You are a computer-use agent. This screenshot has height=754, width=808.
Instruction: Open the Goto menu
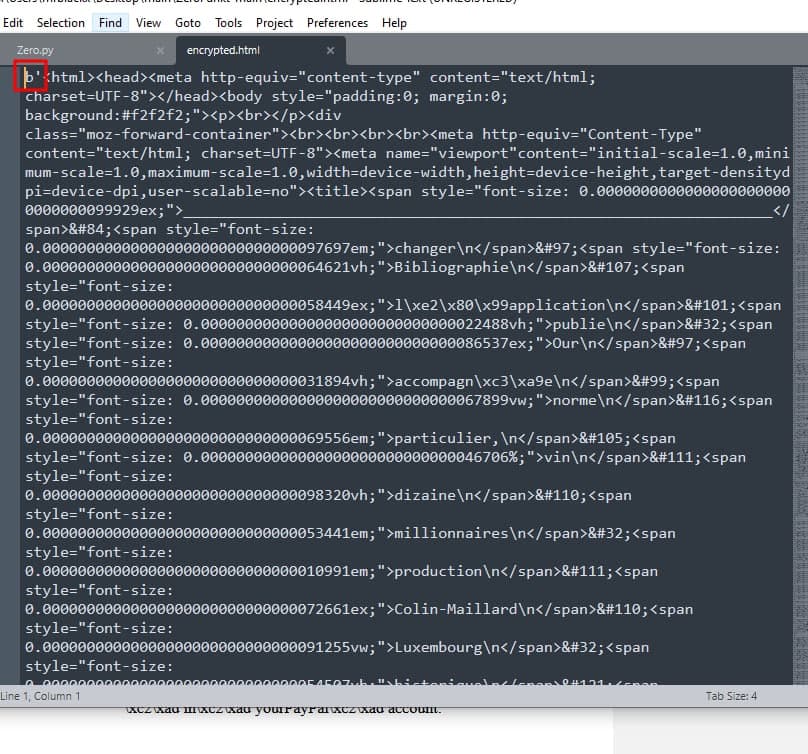tap(188, 22)
